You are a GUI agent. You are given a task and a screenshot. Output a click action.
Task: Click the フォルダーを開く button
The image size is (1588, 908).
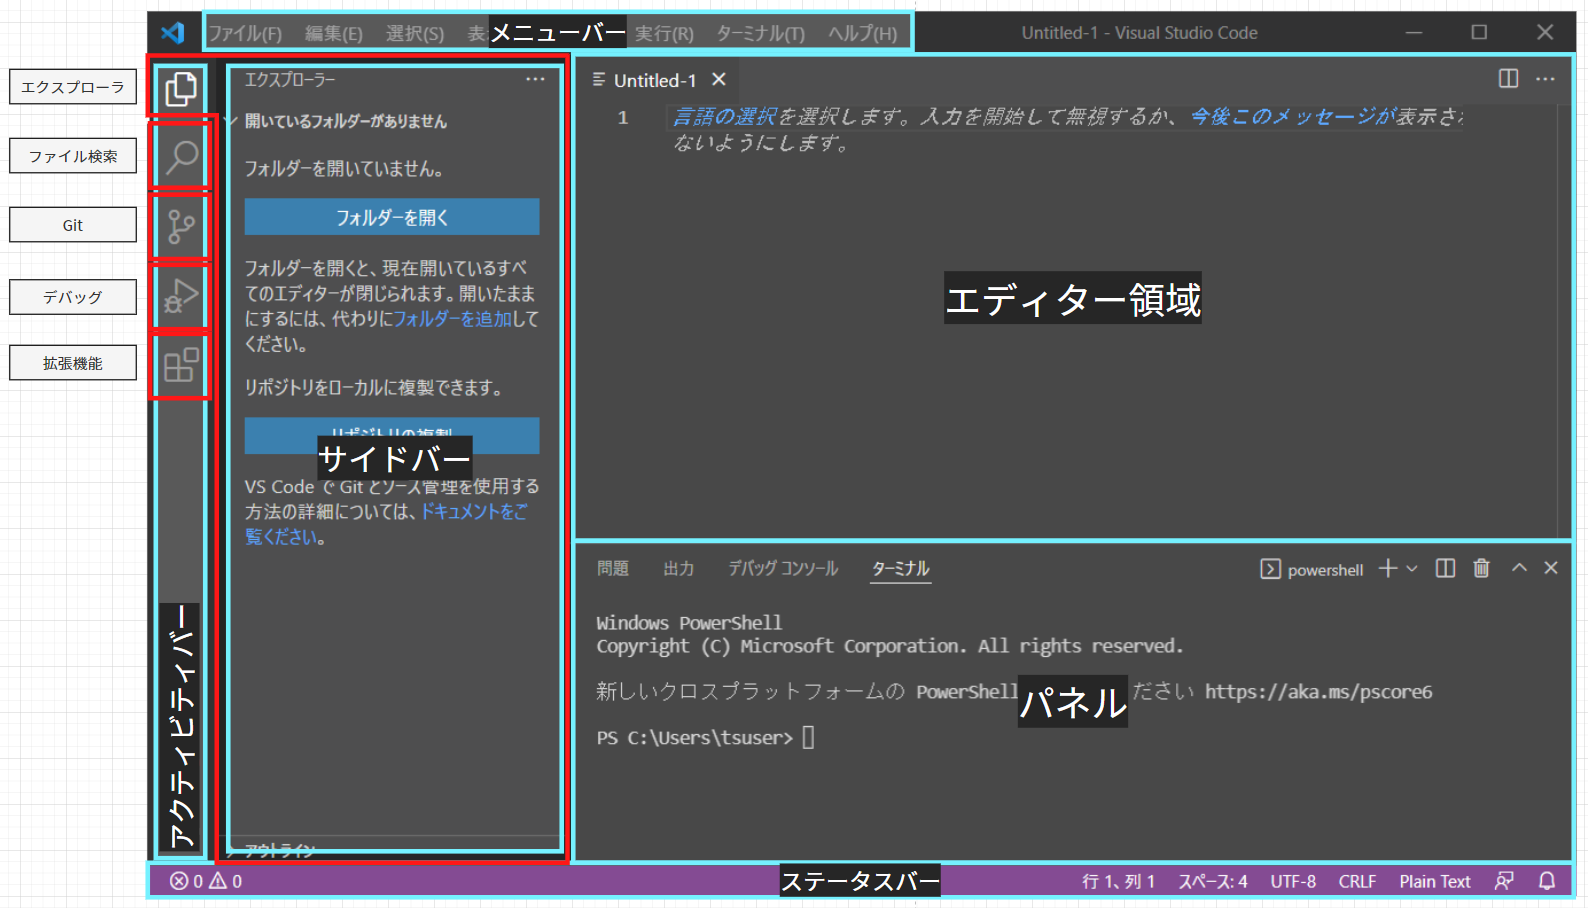coord(392,217)
